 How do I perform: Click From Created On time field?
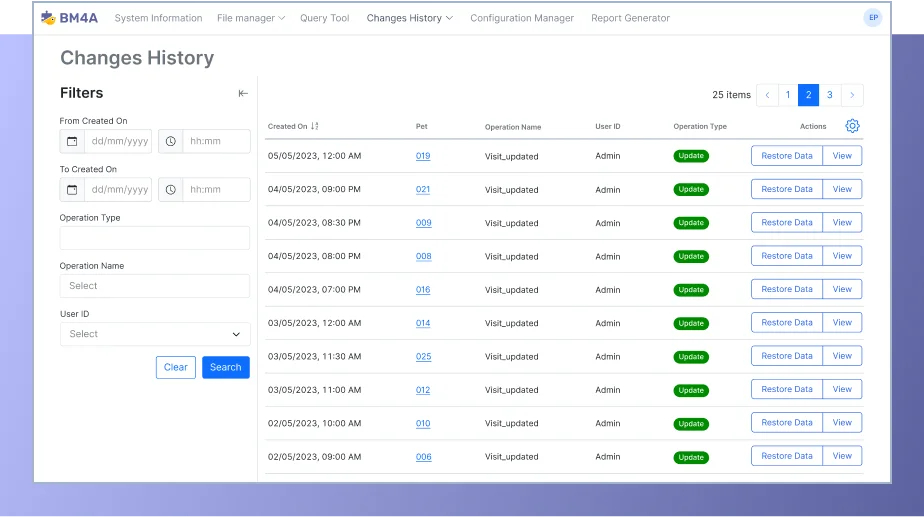tap(216, 141)
